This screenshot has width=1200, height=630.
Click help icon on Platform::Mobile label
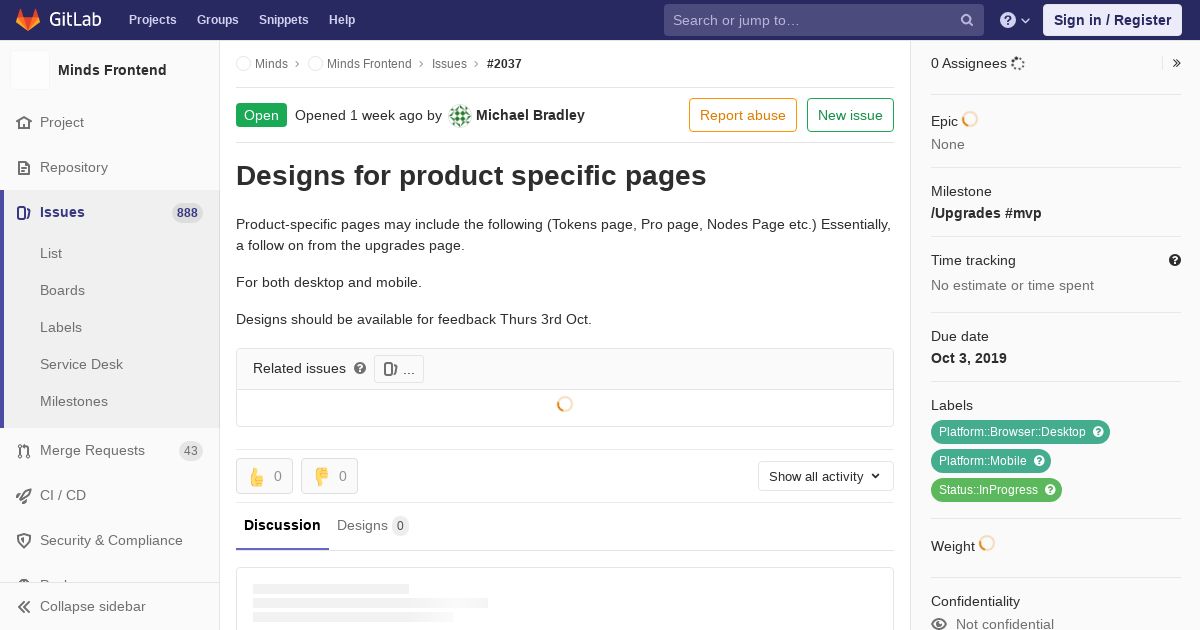click(x=1039, y=461)
